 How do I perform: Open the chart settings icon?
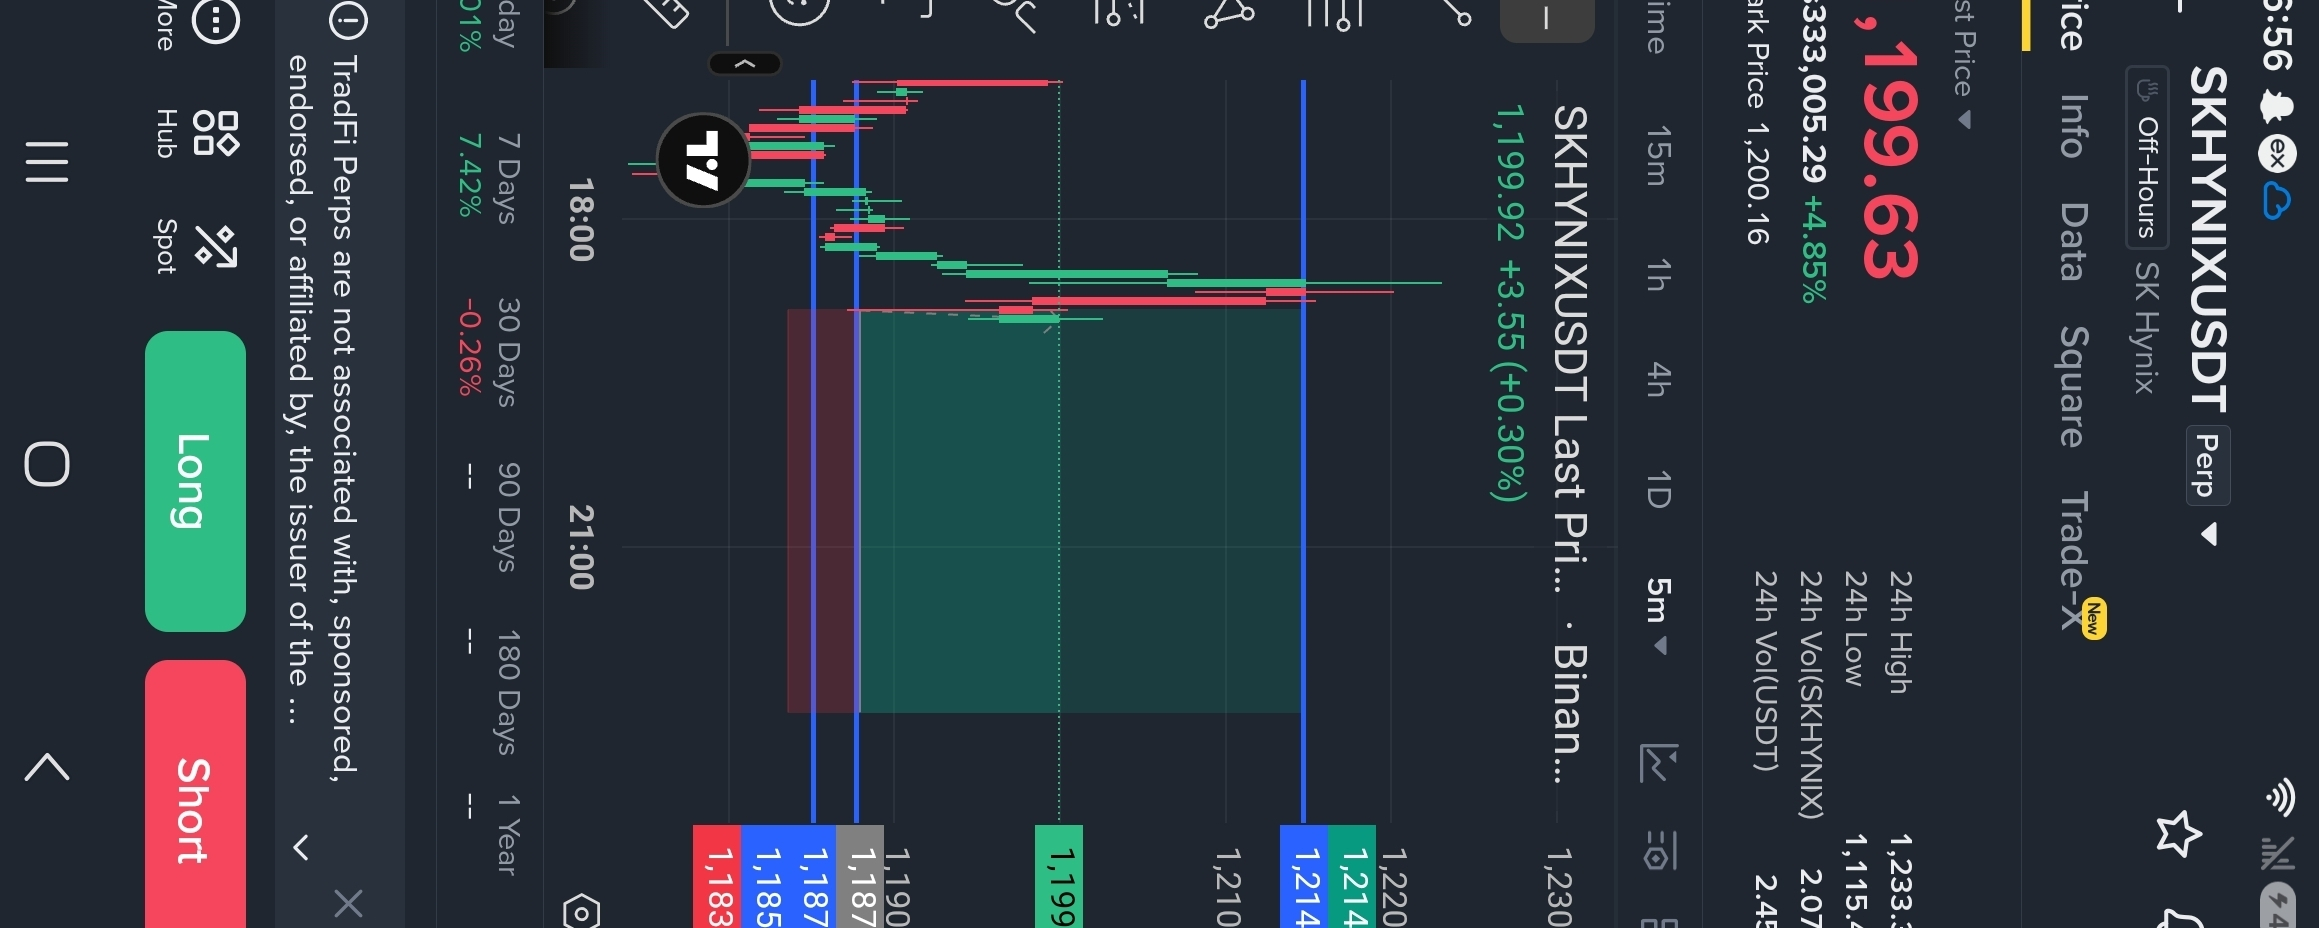pyautogui.click(x=1657, y=850)
